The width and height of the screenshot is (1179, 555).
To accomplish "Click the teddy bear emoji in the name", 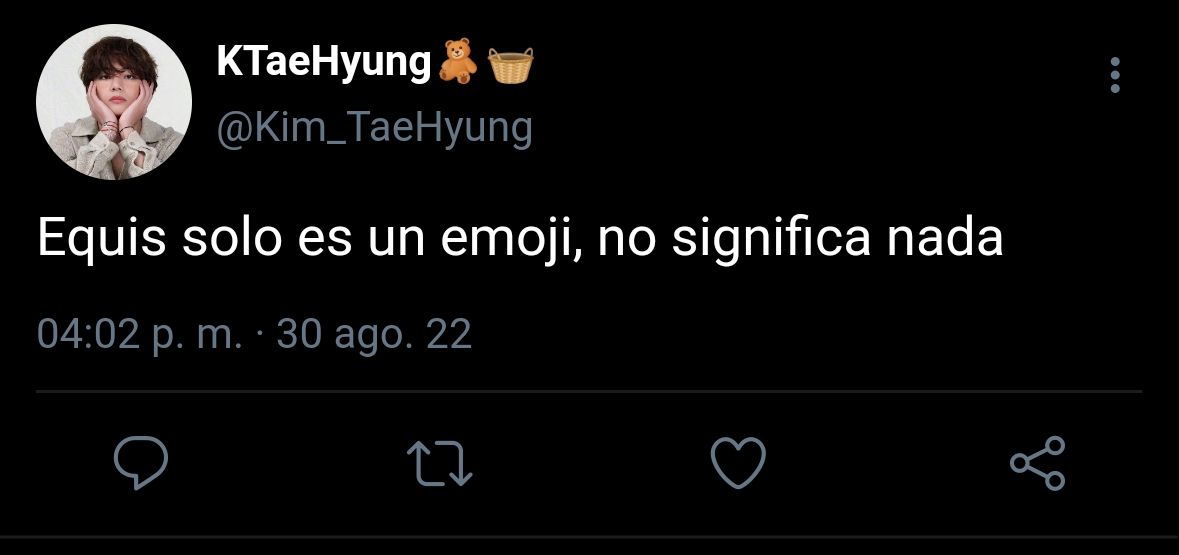I will [458, 62].
